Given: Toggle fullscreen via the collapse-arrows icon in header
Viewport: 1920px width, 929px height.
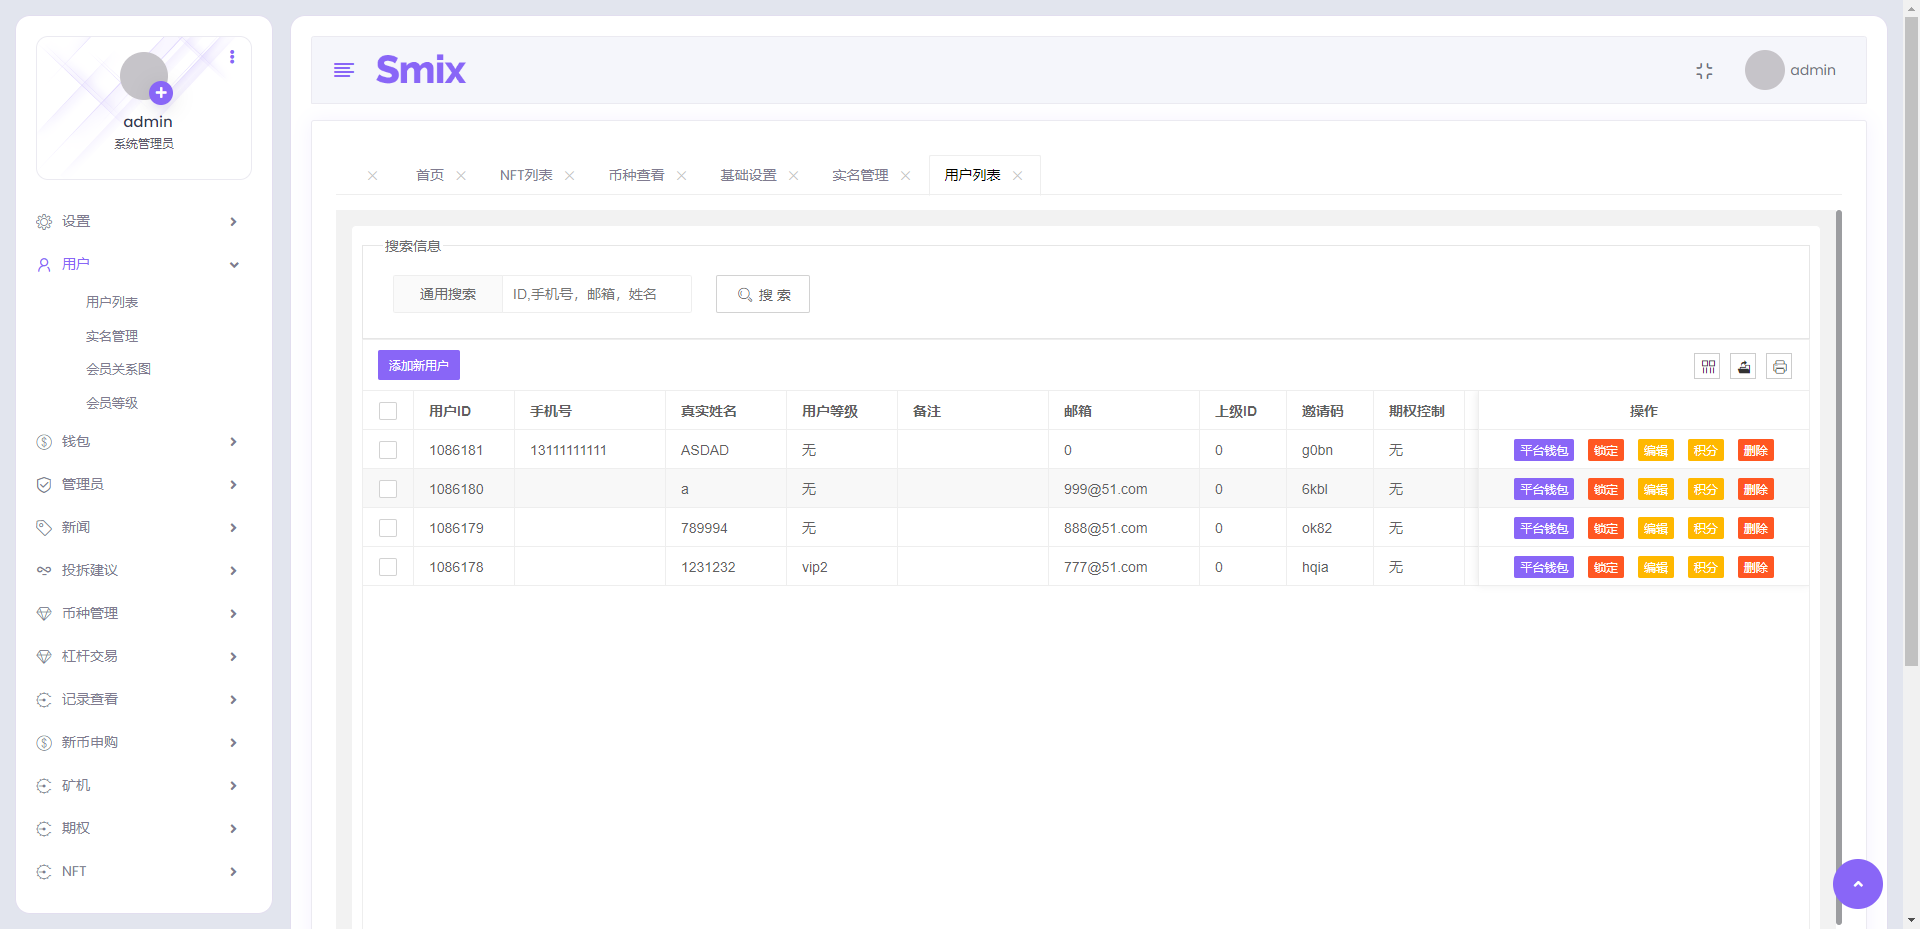Looking at the screenshot, I should coord(1705,70).
